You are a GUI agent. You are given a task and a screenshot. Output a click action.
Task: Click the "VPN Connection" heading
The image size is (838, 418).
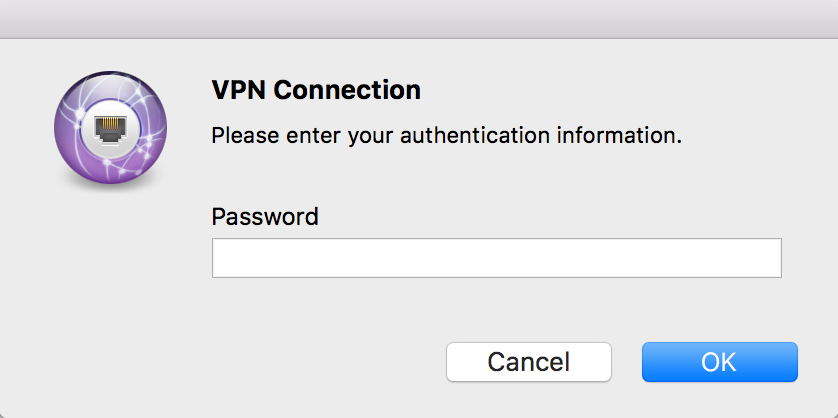316,90
